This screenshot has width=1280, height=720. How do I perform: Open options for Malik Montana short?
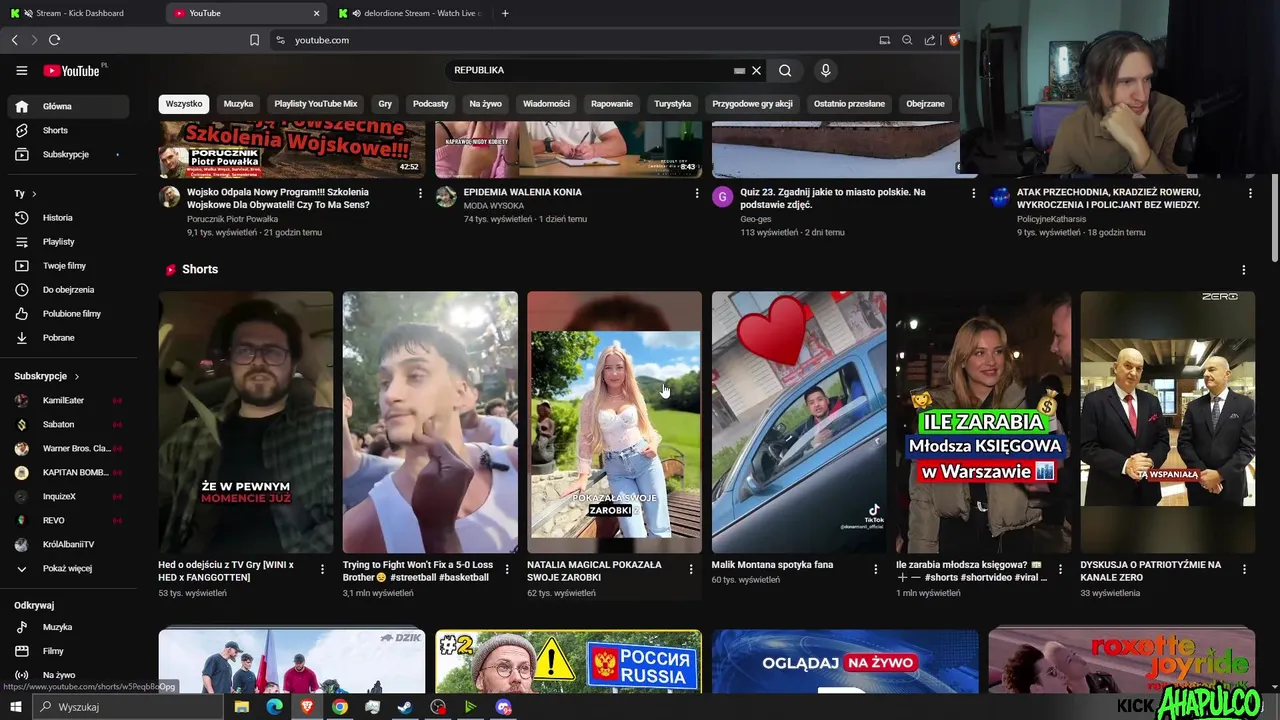pos(876,569)
